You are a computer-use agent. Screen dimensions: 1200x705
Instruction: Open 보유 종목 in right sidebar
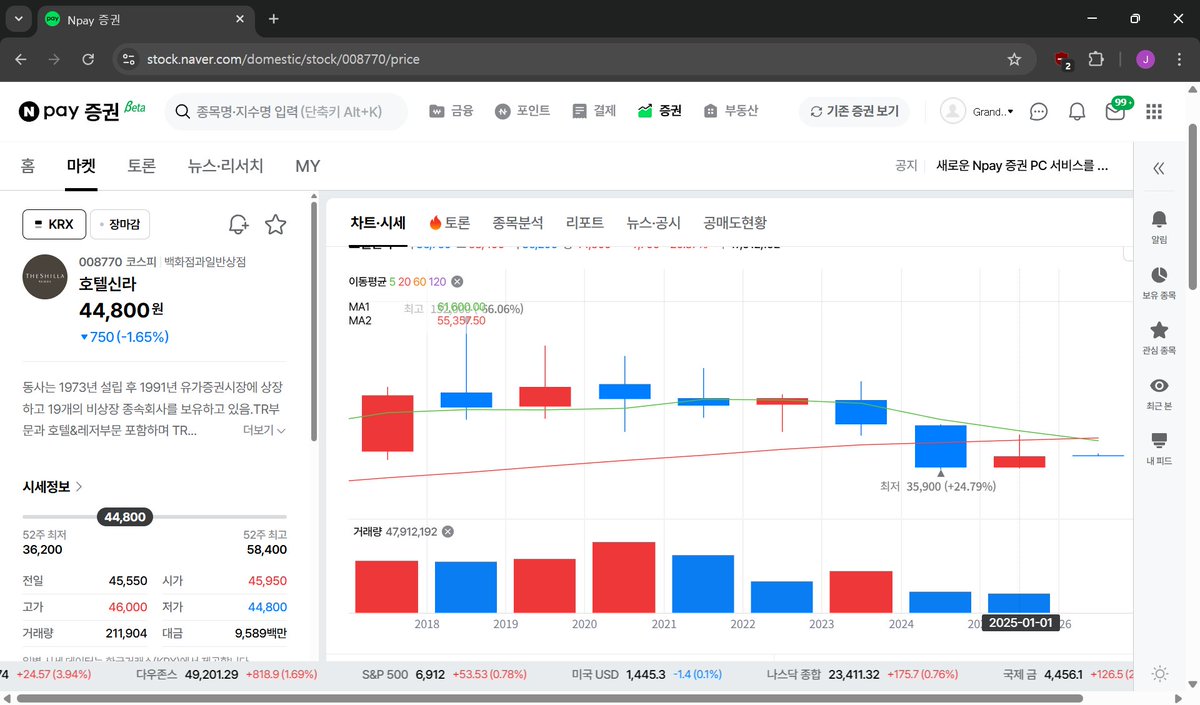pyautogui.click(x=1159, y=282)
